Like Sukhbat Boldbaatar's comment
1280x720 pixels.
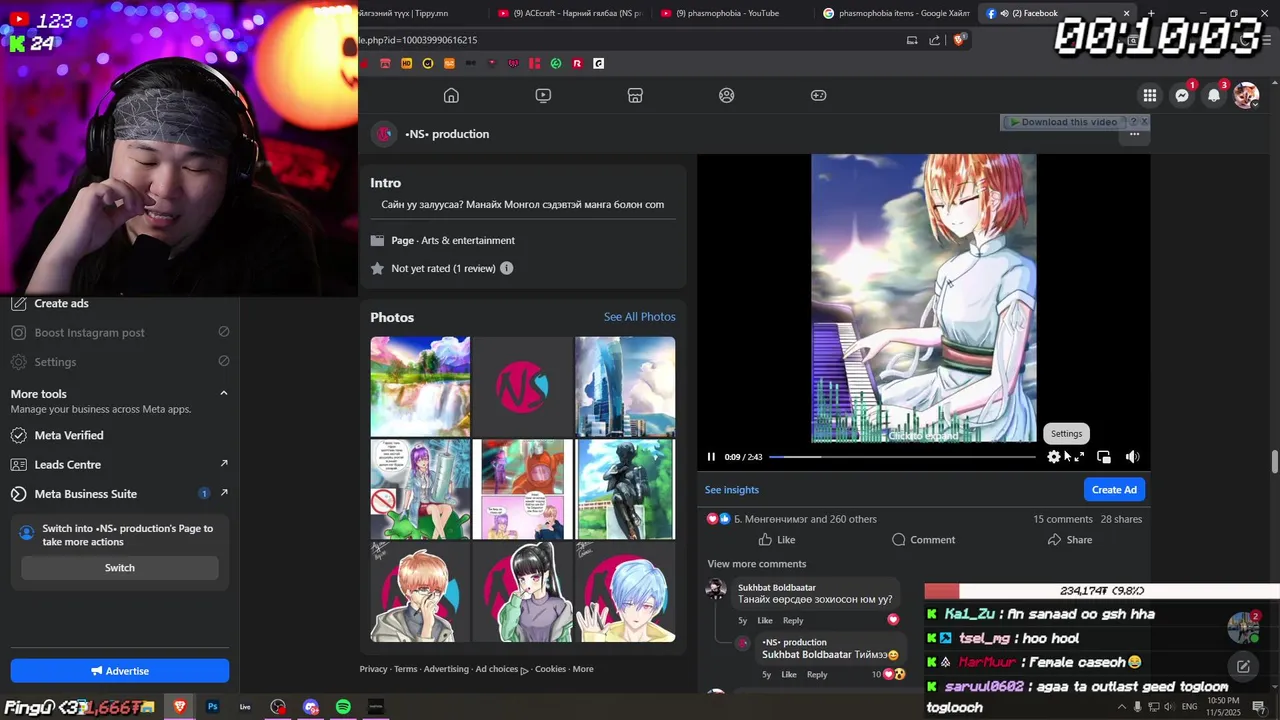(x=765, y=621)
